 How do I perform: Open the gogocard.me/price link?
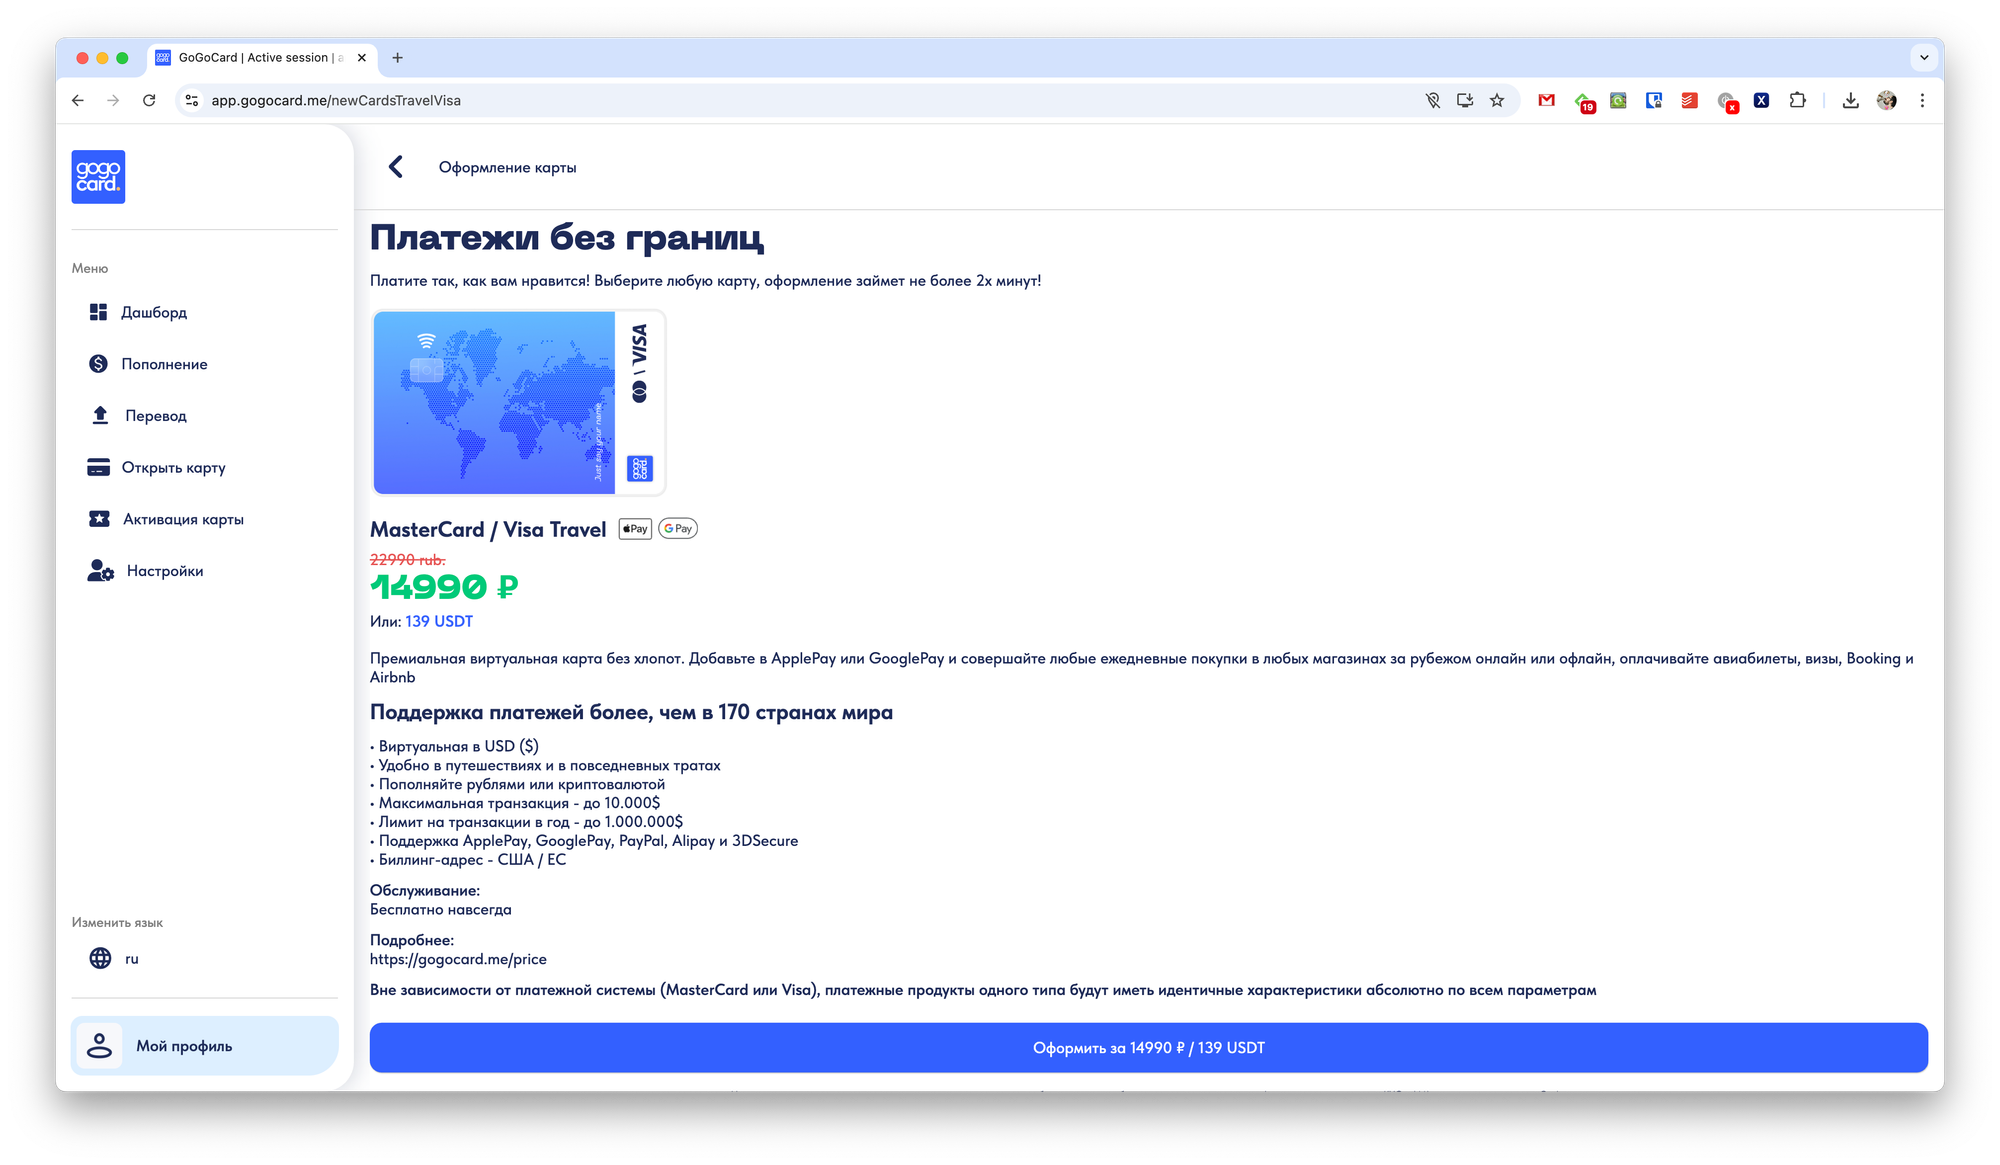[458, 959]
